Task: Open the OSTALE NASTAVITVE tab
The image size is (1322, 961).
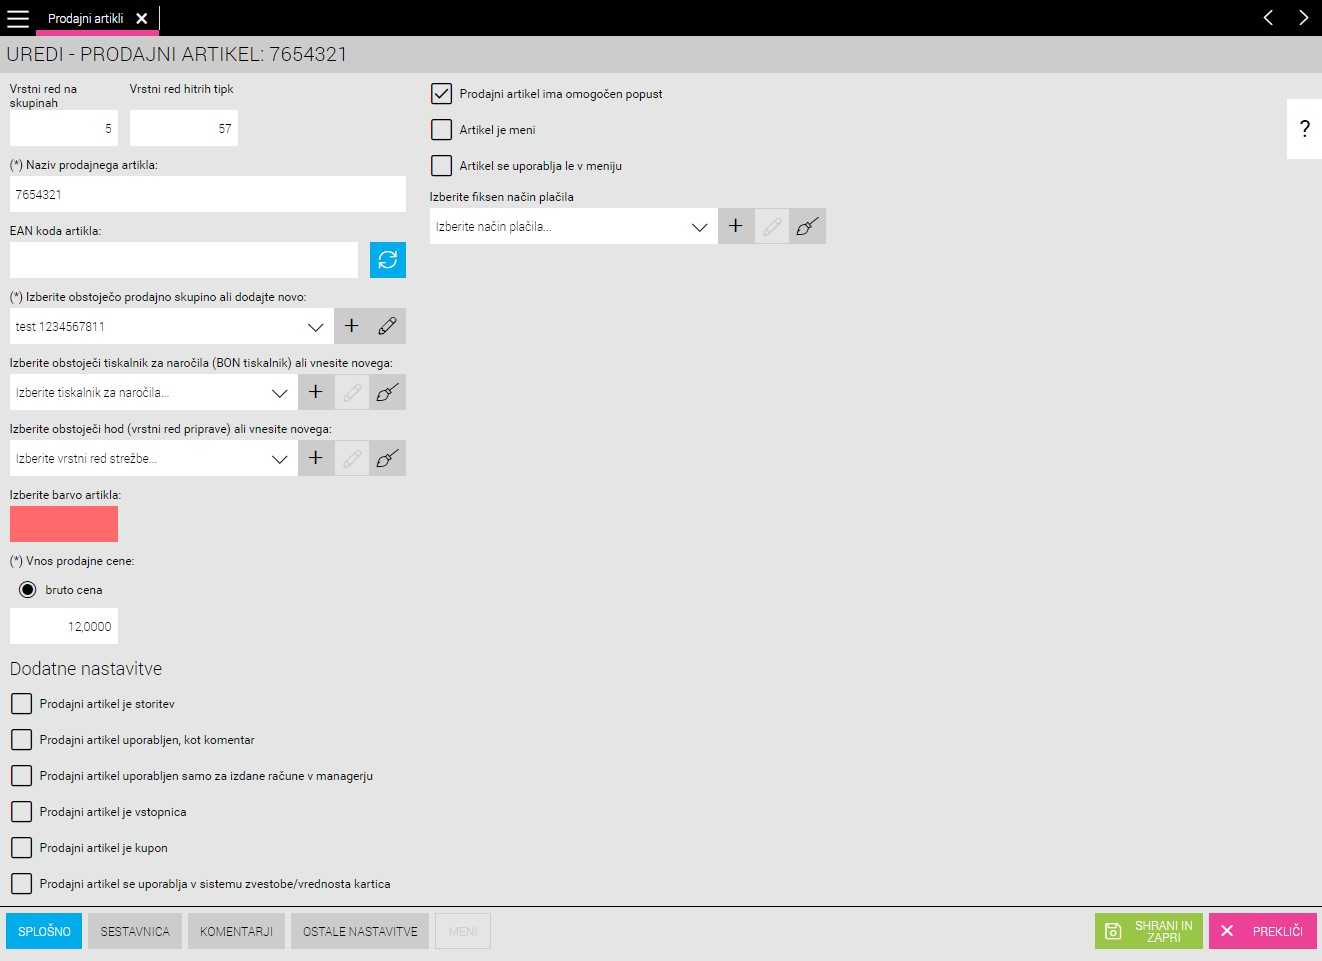Action: 360,931
